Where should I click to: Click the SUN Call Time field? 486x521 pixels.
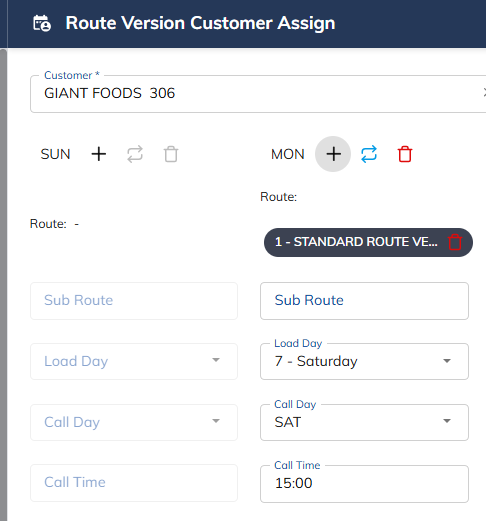(134, 483)
